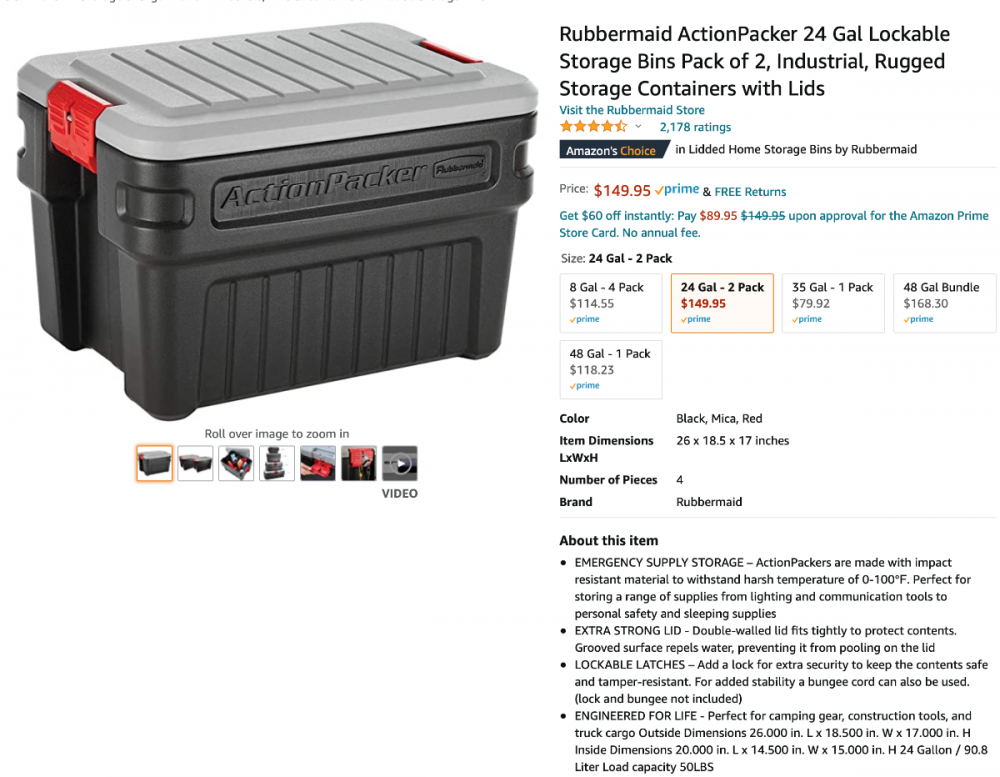Choose the 48 Gal - 1 Pack size
The image size is (1000, 777).
pyautogui.click(x=611, y=369)
